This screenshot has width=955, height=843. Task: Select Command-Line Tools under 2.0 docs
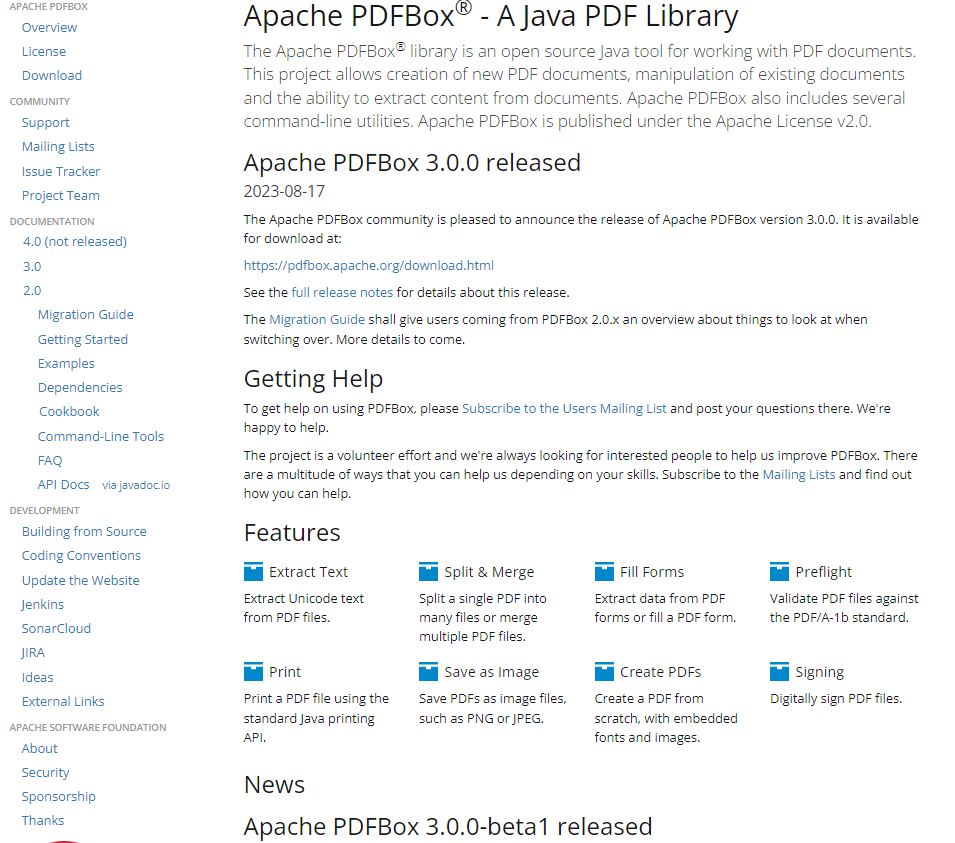pos(101,437)
